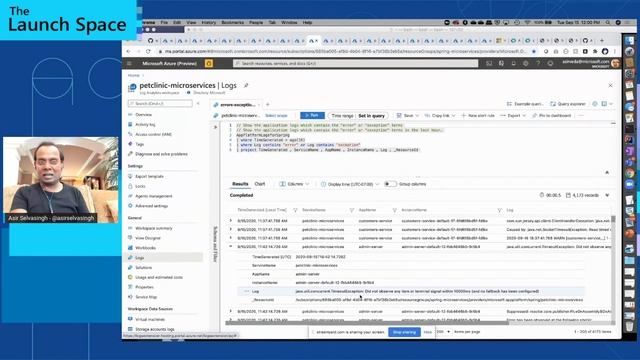640x360 pixels.
Task: Open Solutions sidebar item
Action: tap(143, 267)
